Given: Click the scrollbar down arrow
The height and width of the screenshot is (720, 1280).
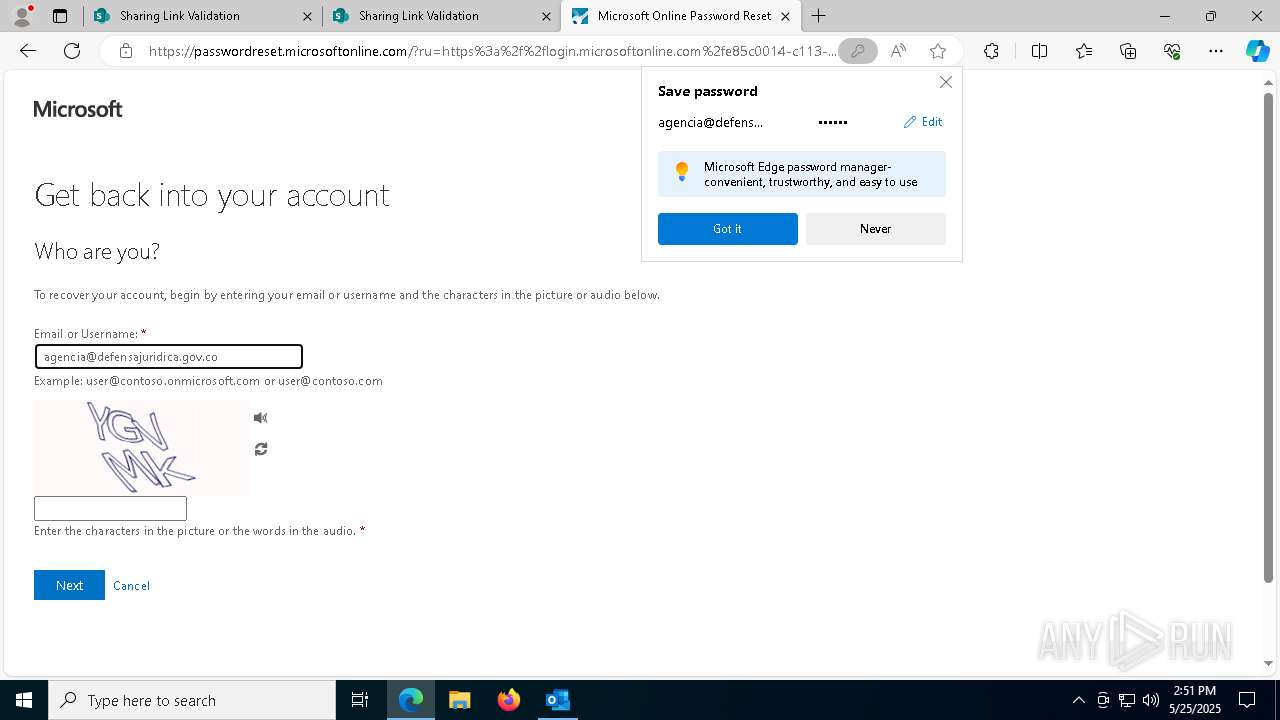Looking at the screenshot, I should pyautogui.click(x=1268, y=663).
